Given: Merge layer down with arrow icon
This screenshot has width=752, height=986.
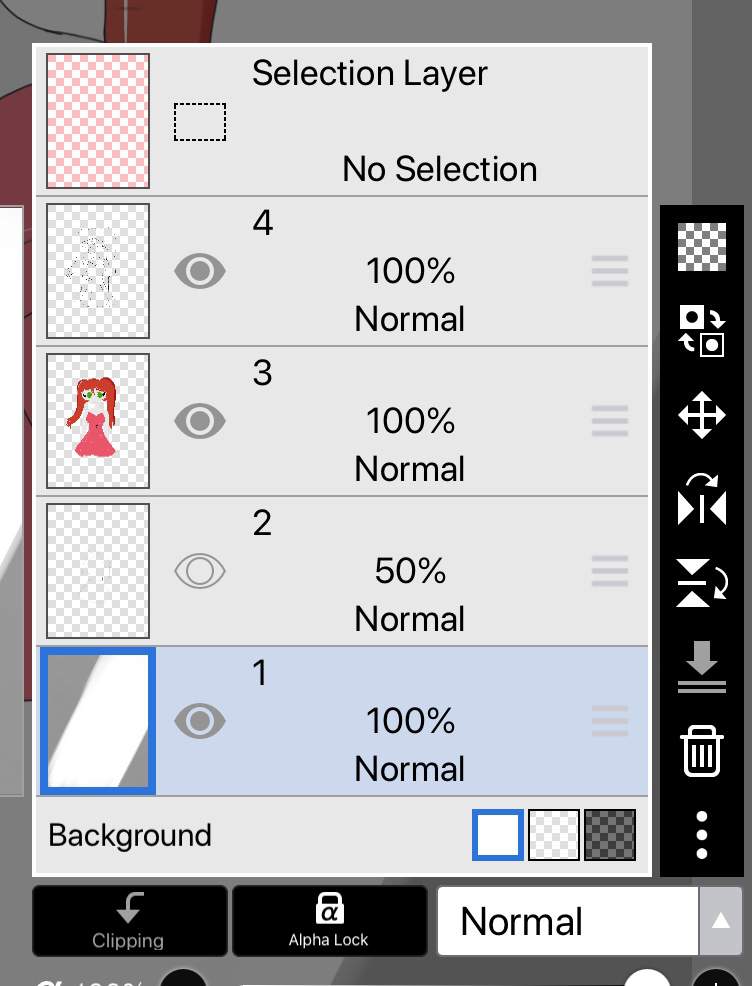Looking at the screenshot, I should 702,667.
